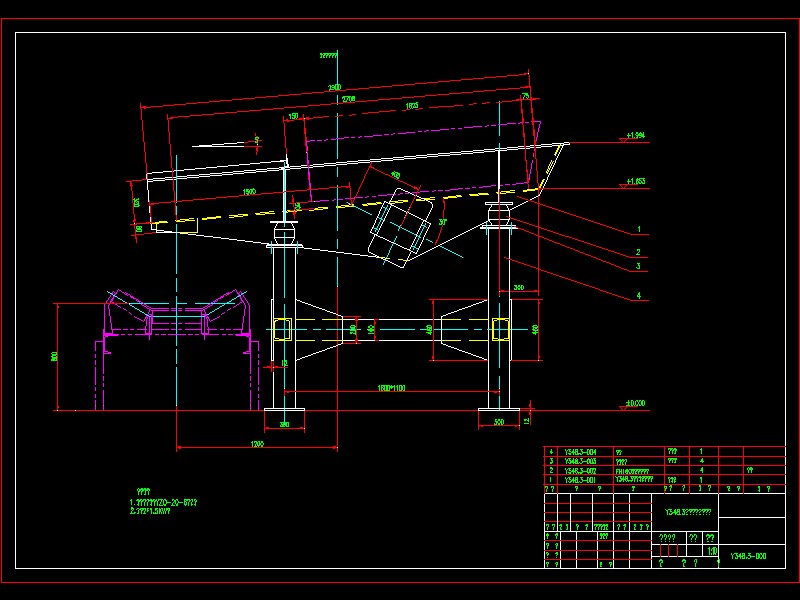800x600 pixels.
Task: Select part number Y348.3-004 in table
Action: [580, 452]
